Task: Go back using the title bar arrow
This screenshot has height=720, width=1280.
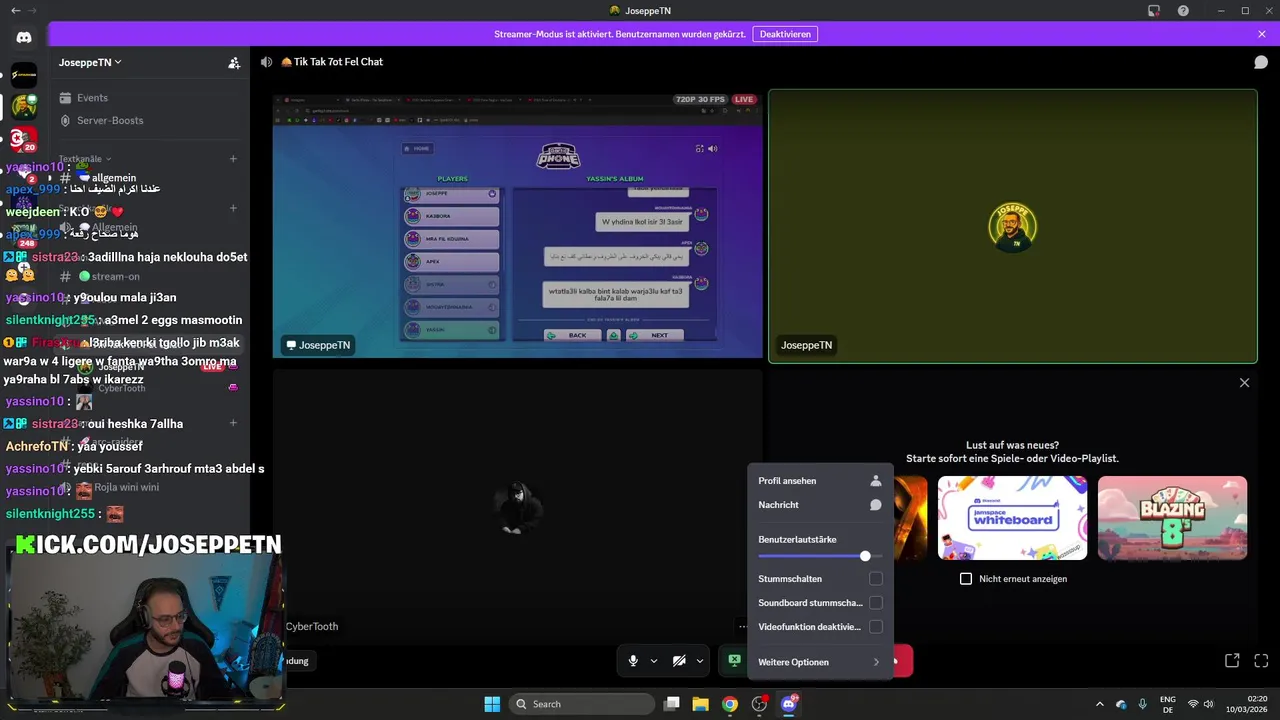Action: 15,10
